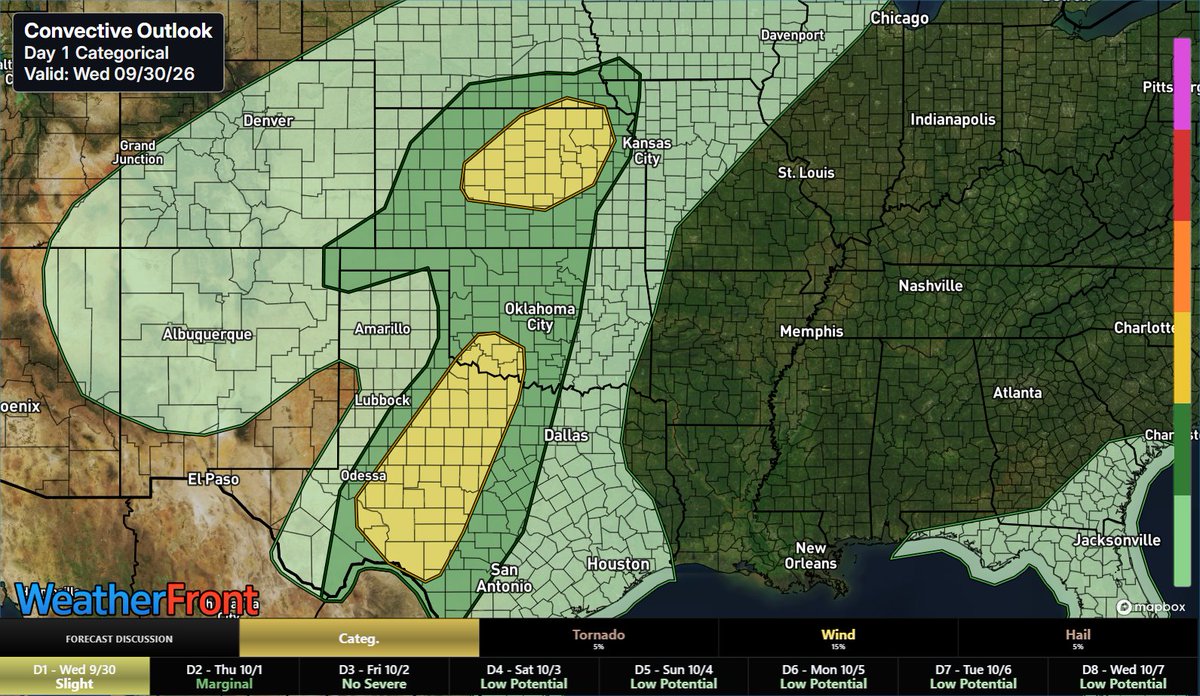Click the Indianapolis city label

click(953, 120)
